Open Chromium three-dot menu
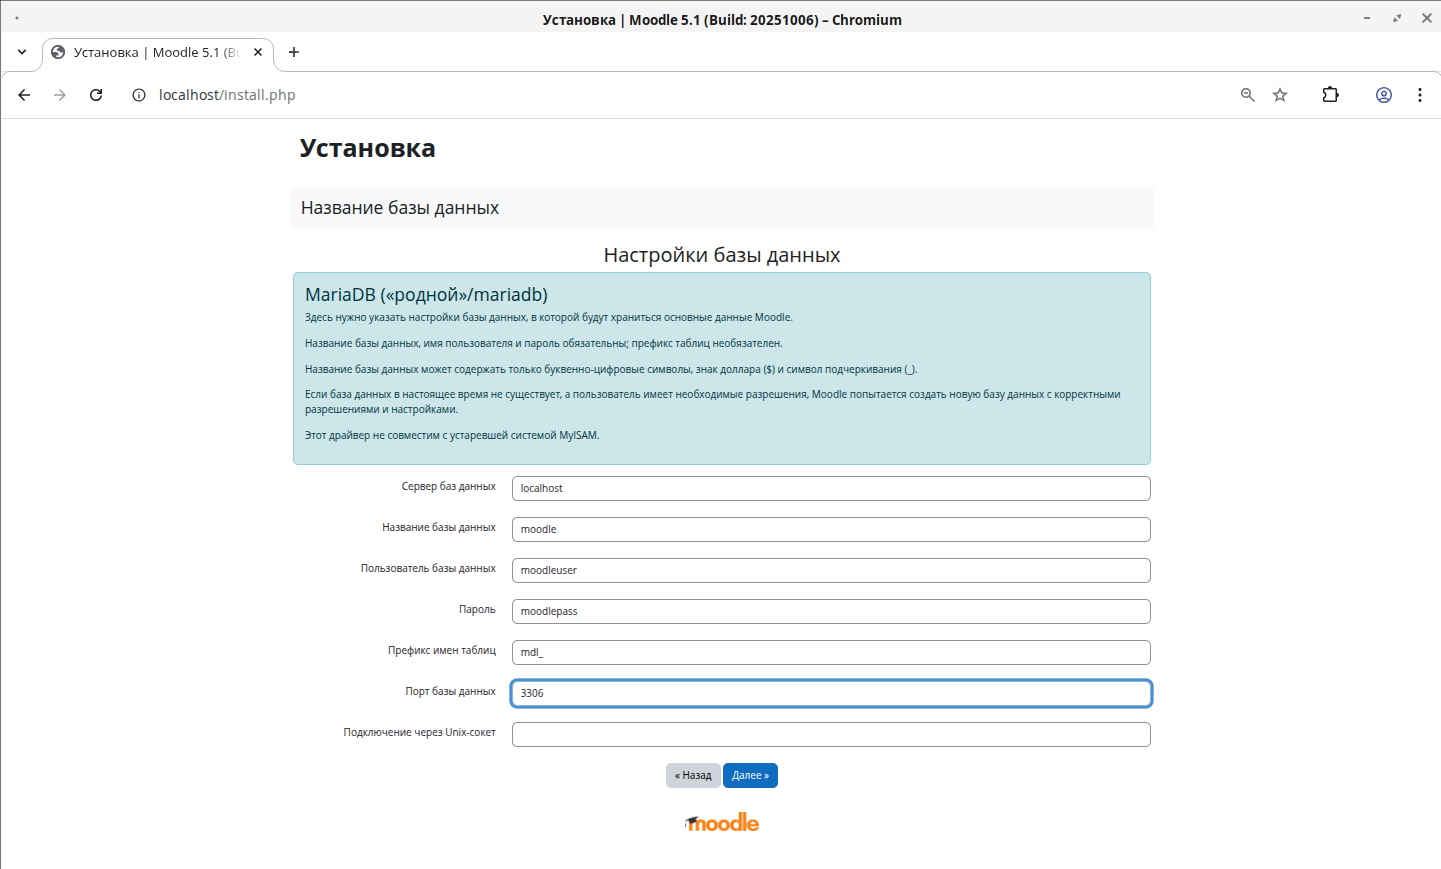Screen dimensions: 1441x869 [1420, 95]
